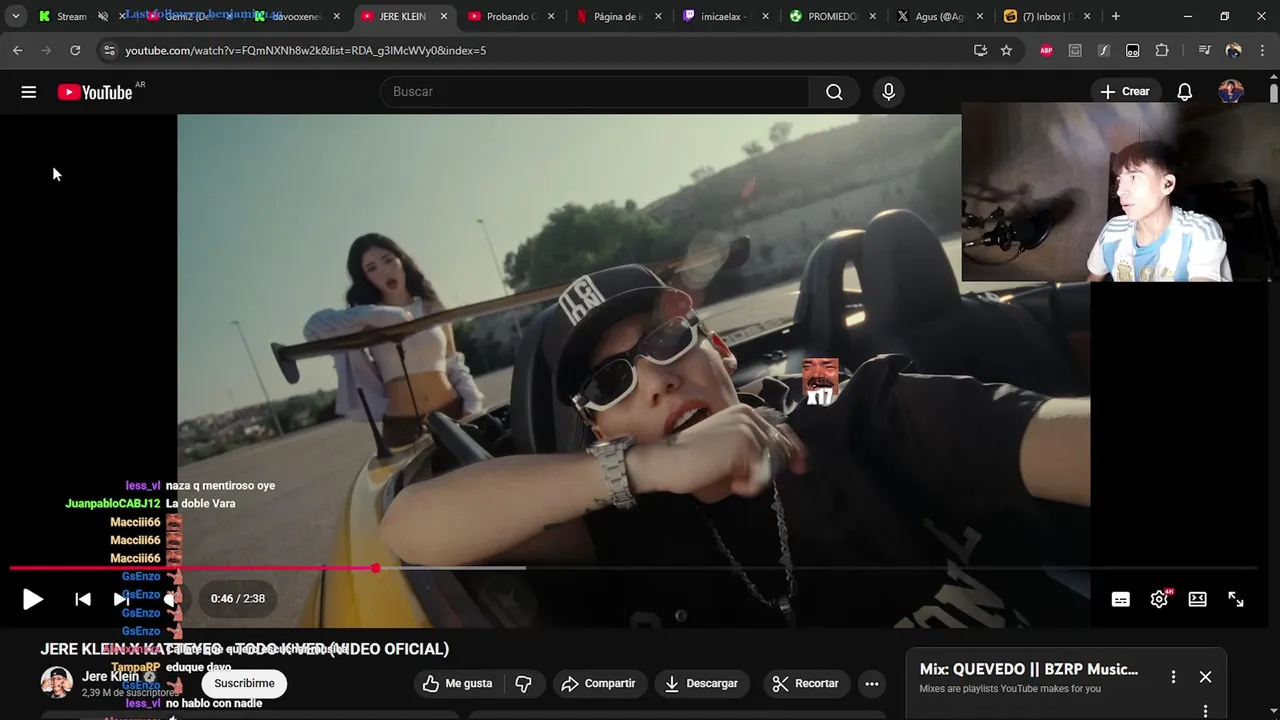This screenshot has height=720, width=1280.
Task: Like the video with Me gusta
Action: (x=458, y=684)
